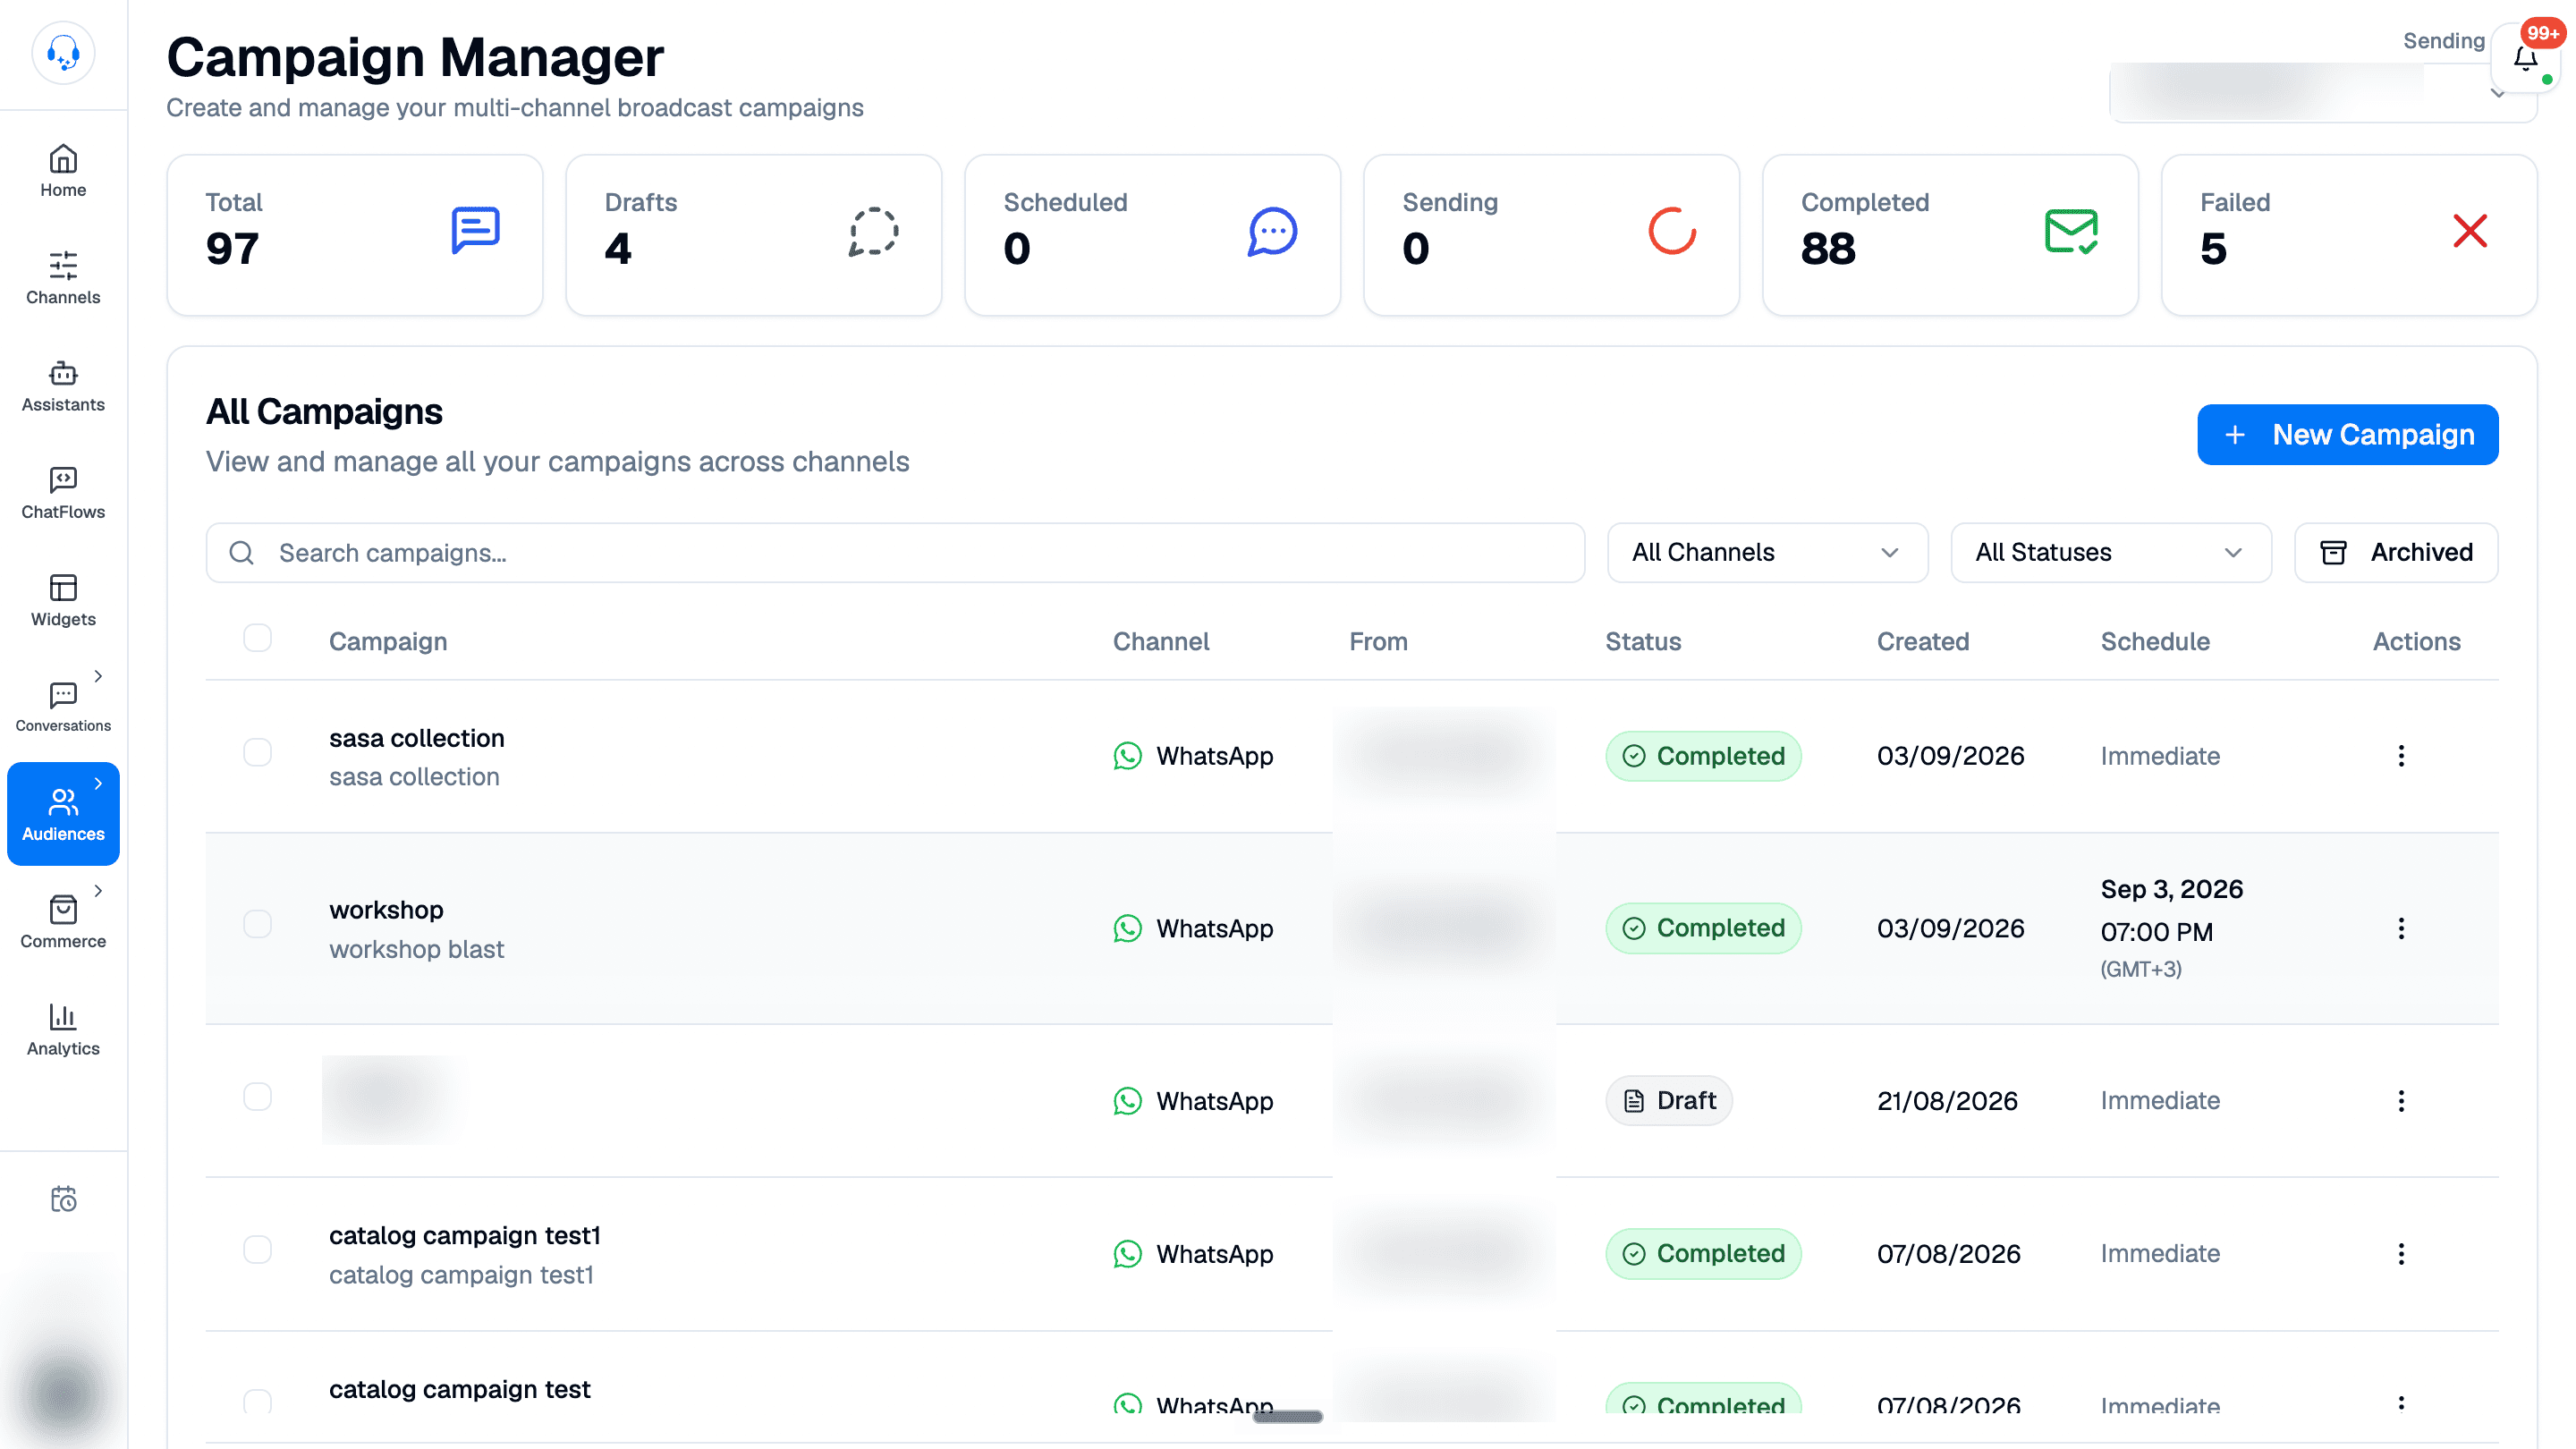
Task: Open ChatFlows from sidebar
Action: pos(63,493)
